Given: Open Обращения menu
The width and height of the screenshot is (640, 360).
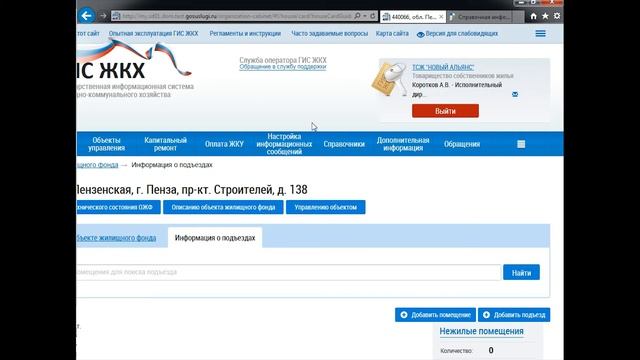Looking at the screenshot, I should 462,144.
